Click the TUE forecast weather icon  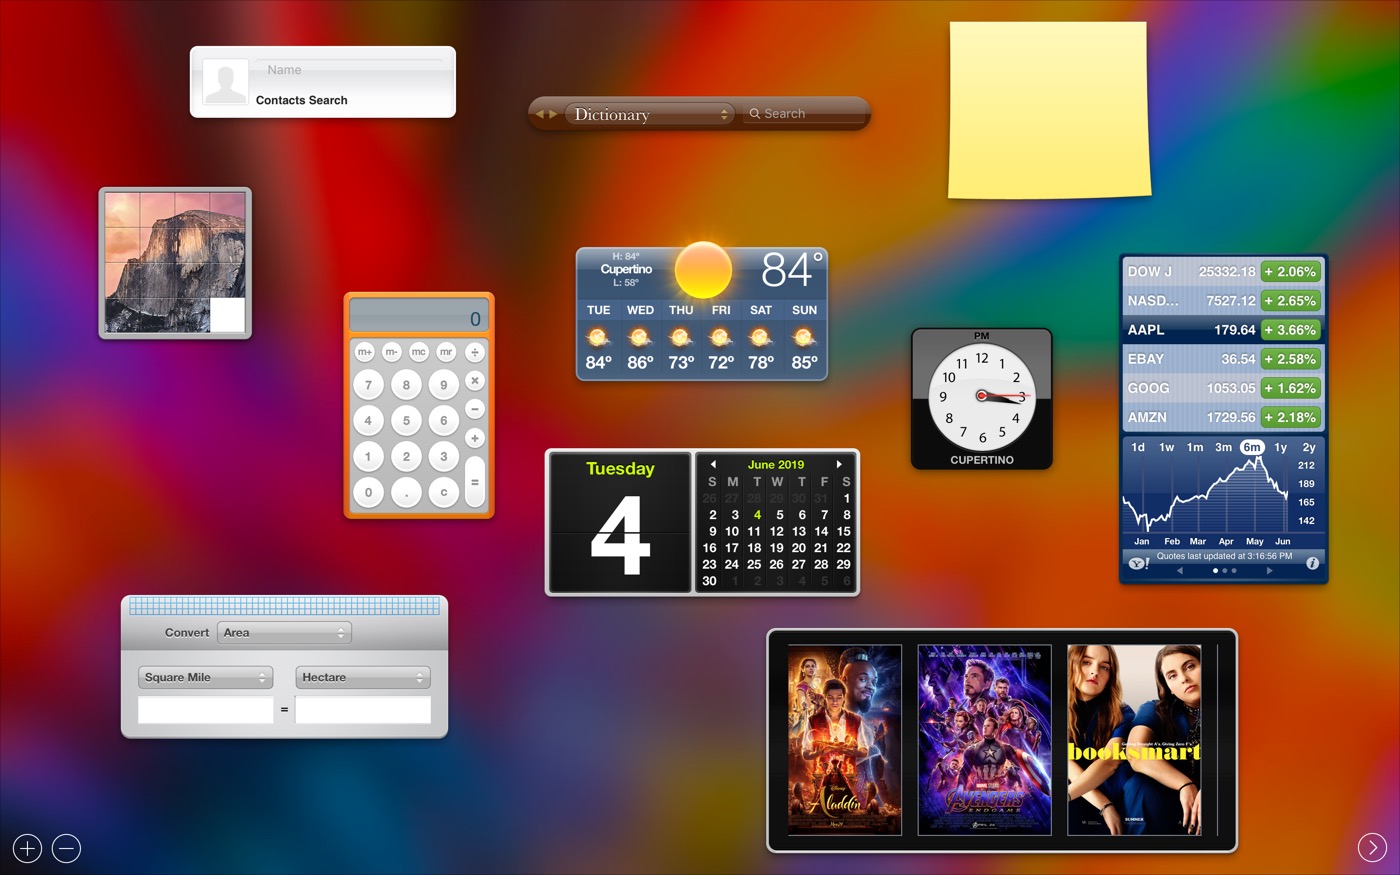(598, 337)
